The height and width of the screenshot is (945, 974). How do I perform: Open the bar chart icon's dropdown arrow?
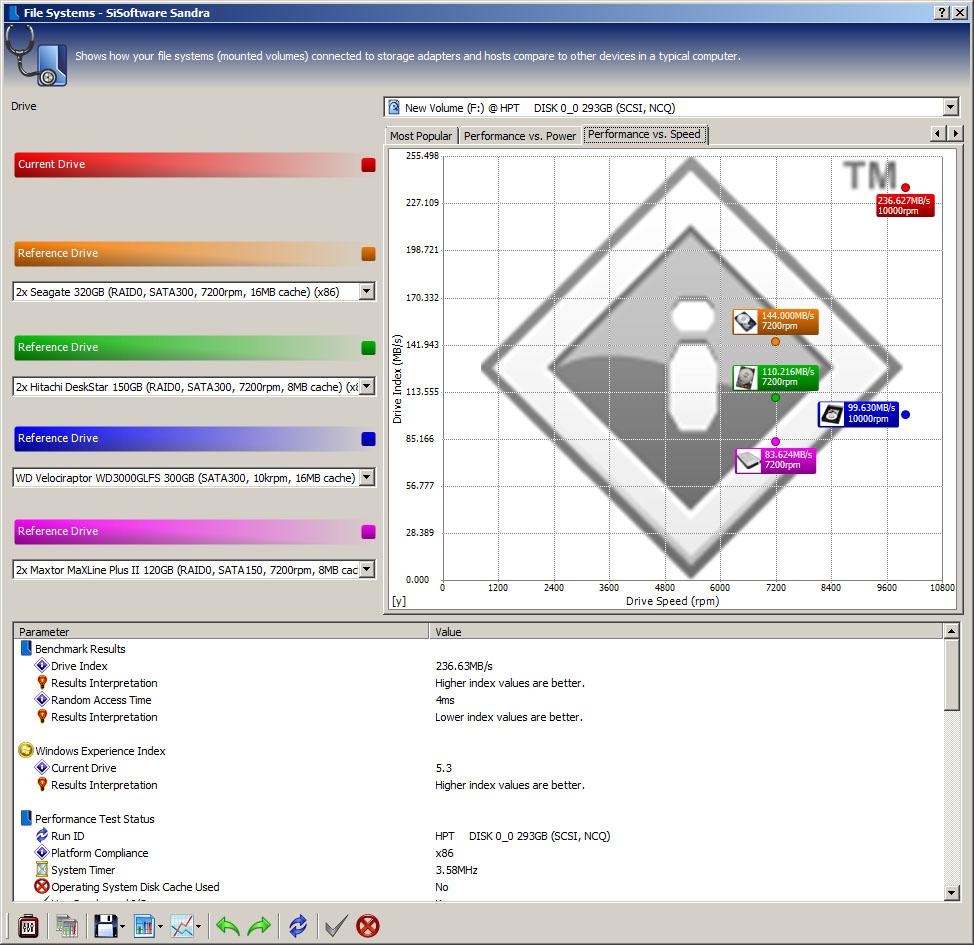pos(160,927)
